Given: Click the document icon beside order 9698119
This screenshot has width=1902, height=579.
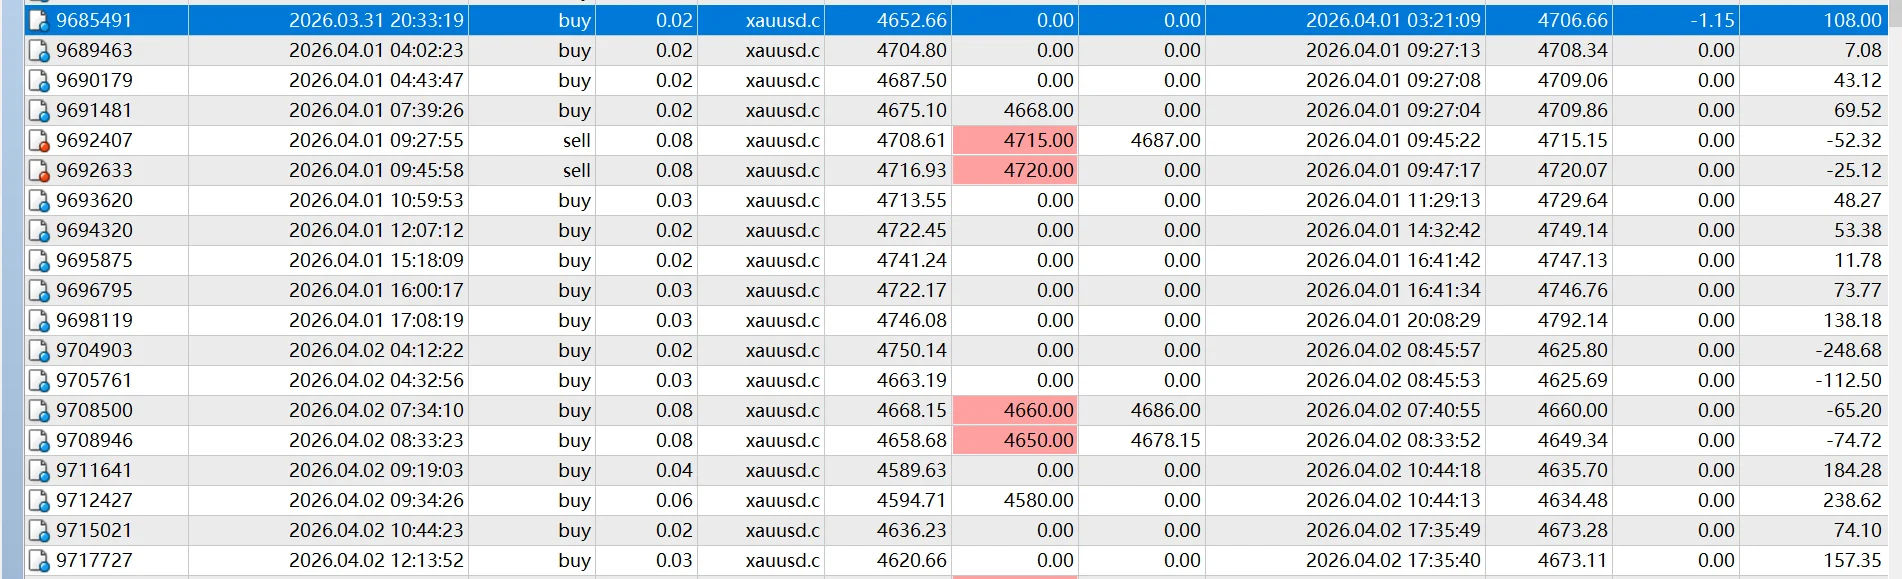Looking at the screenshot, I should click(x=39, y=320).
